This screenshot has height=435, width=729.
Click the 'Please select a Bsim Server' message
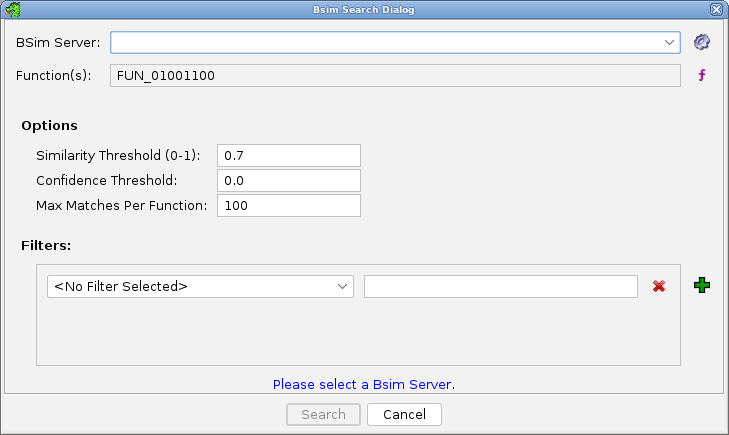364,384
